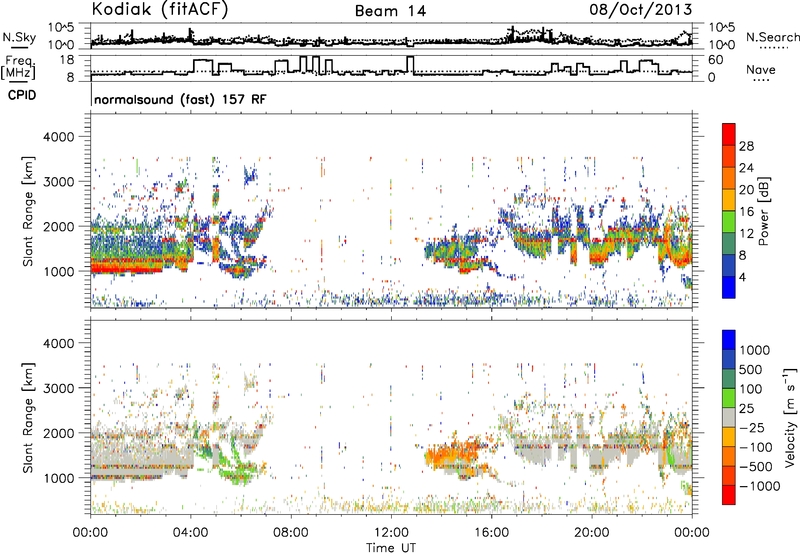The width and height of the screenshot is (800, 554).
Task: Click the red bottom of the velocity colorbar
Action: point(729,495)
